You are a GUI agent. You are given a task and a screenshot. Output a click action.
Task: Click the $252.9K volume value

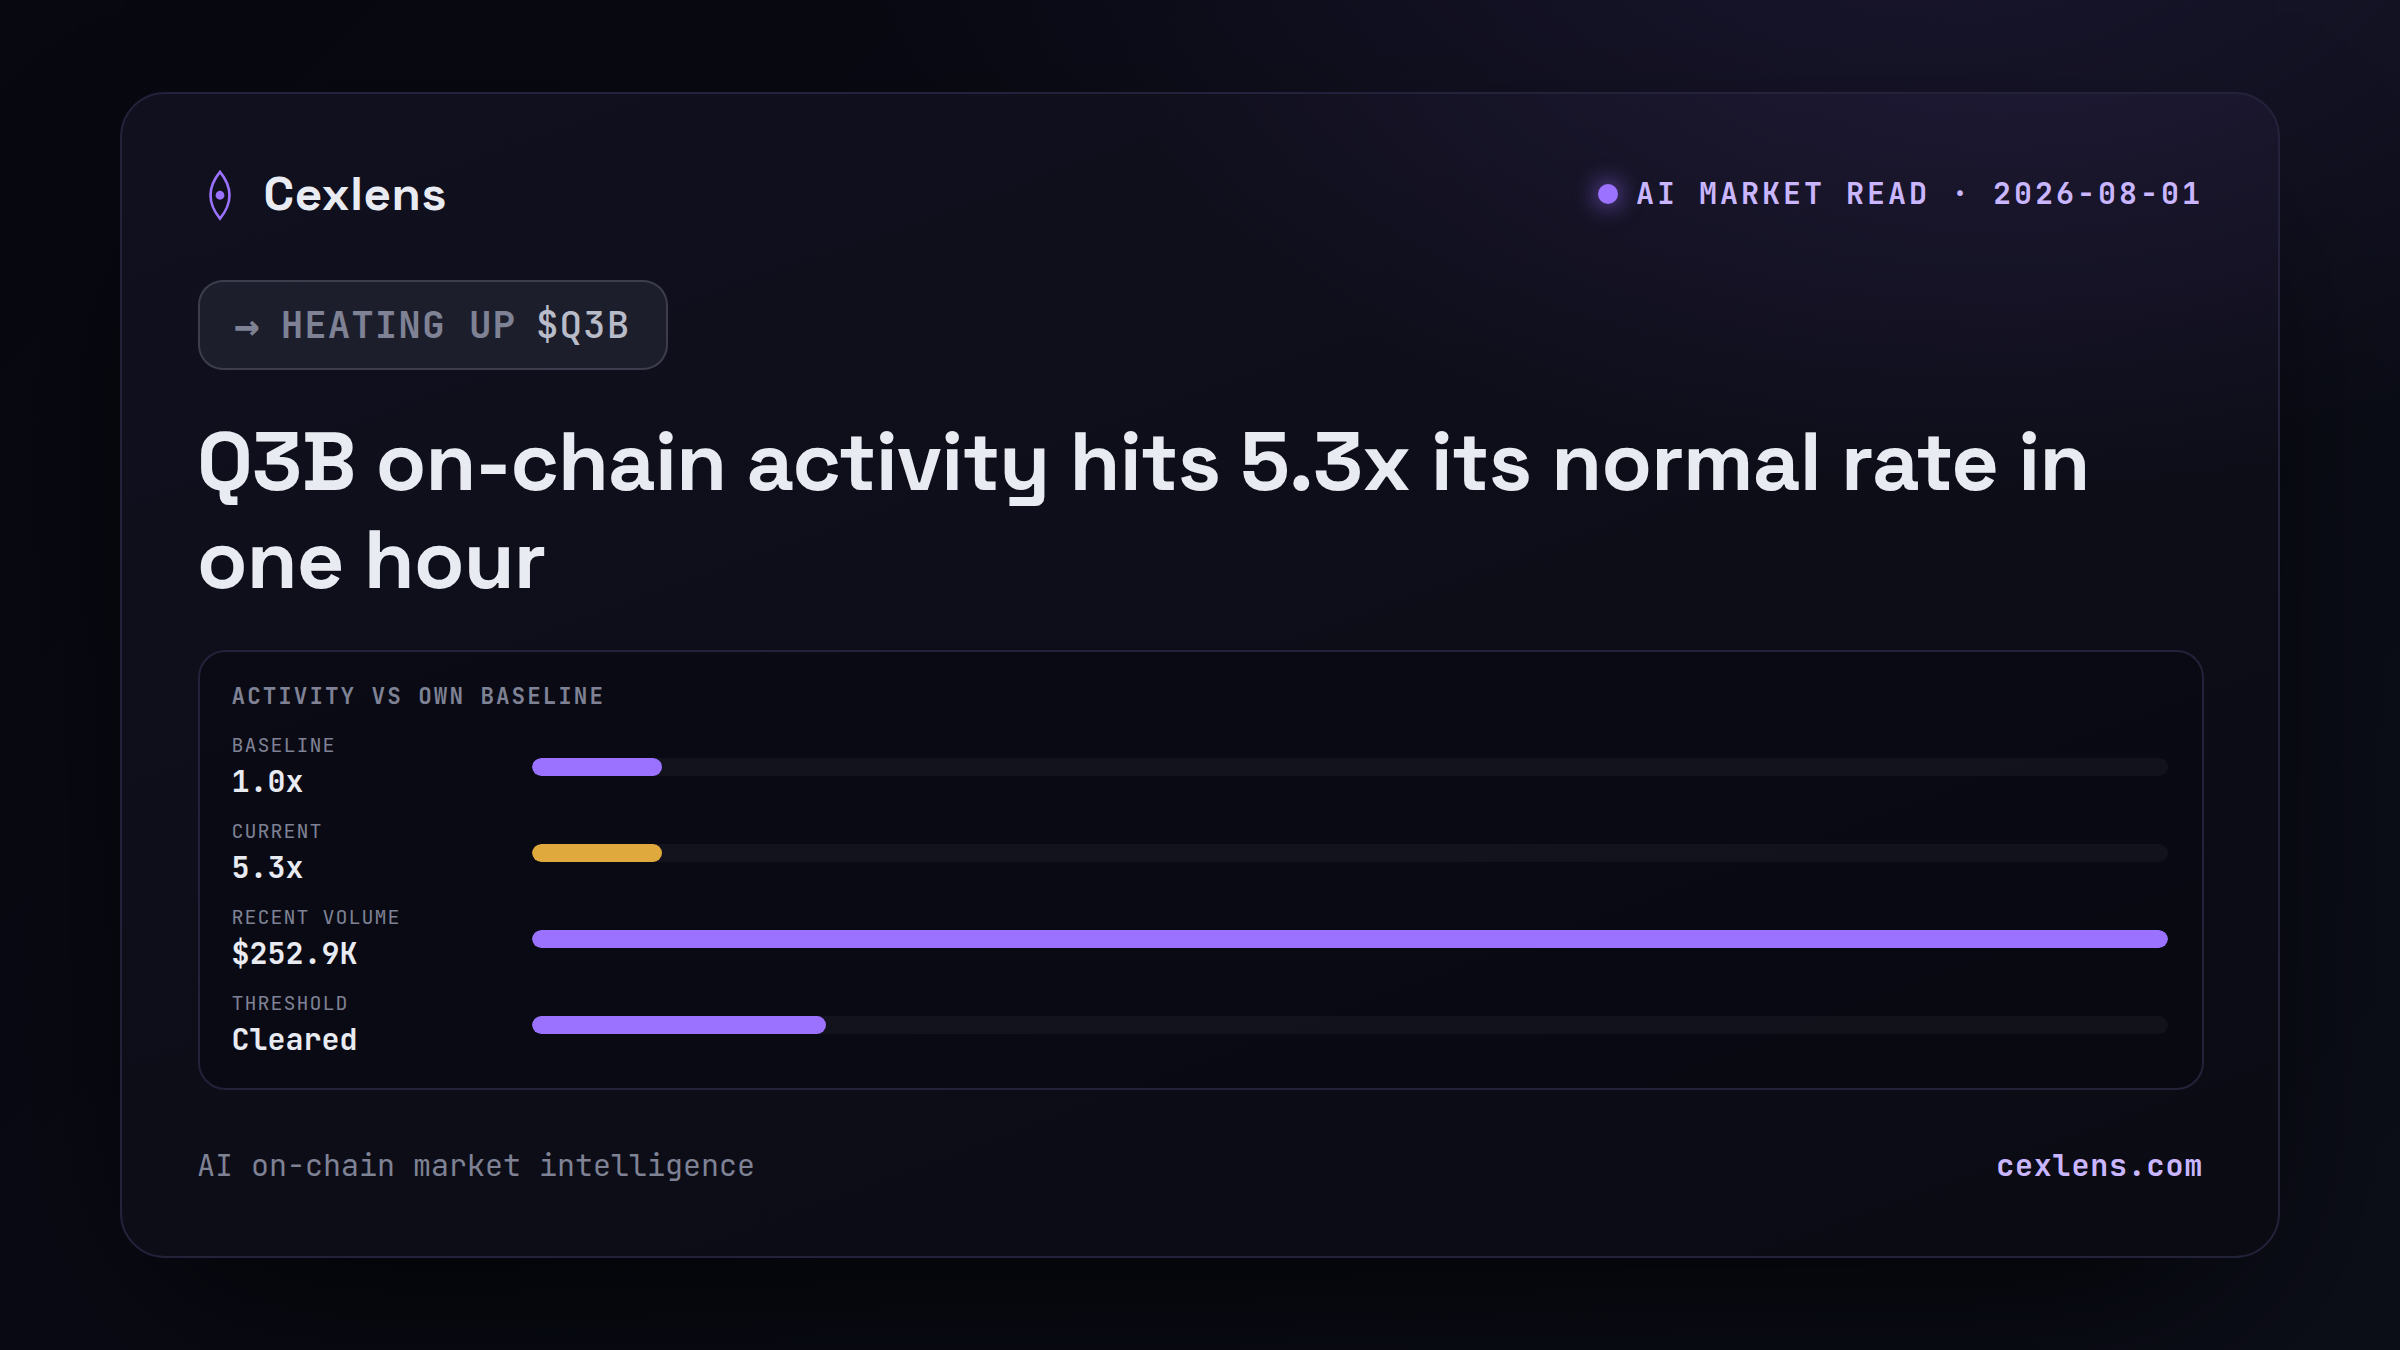294,954
